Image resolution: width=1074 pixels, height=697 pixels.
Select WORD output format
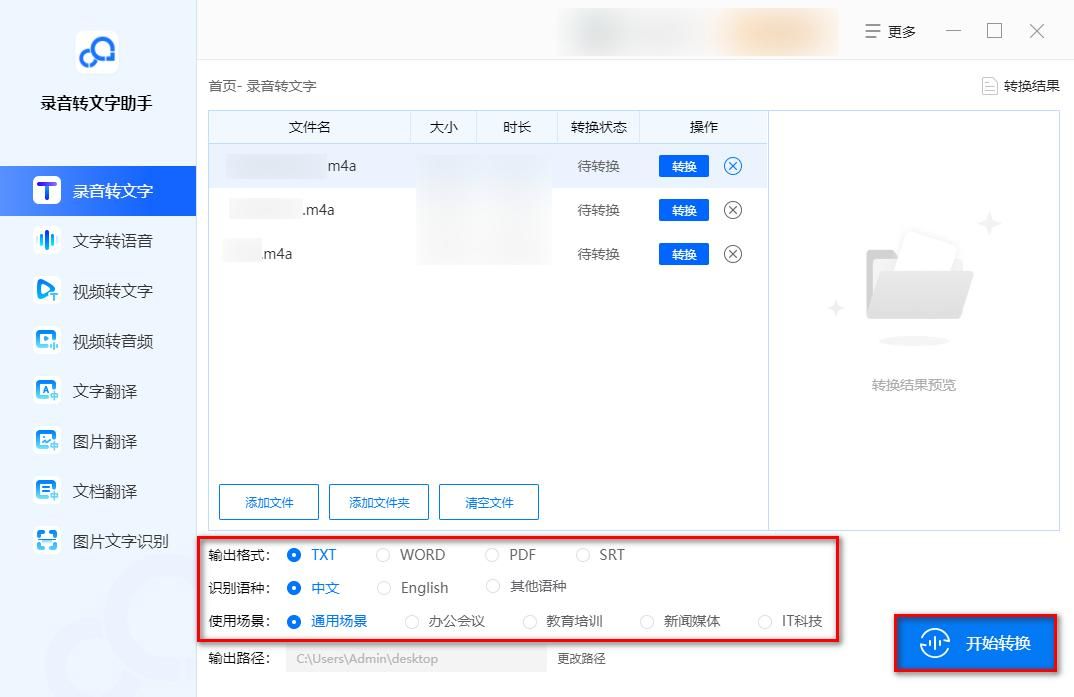tap(411, 555)
